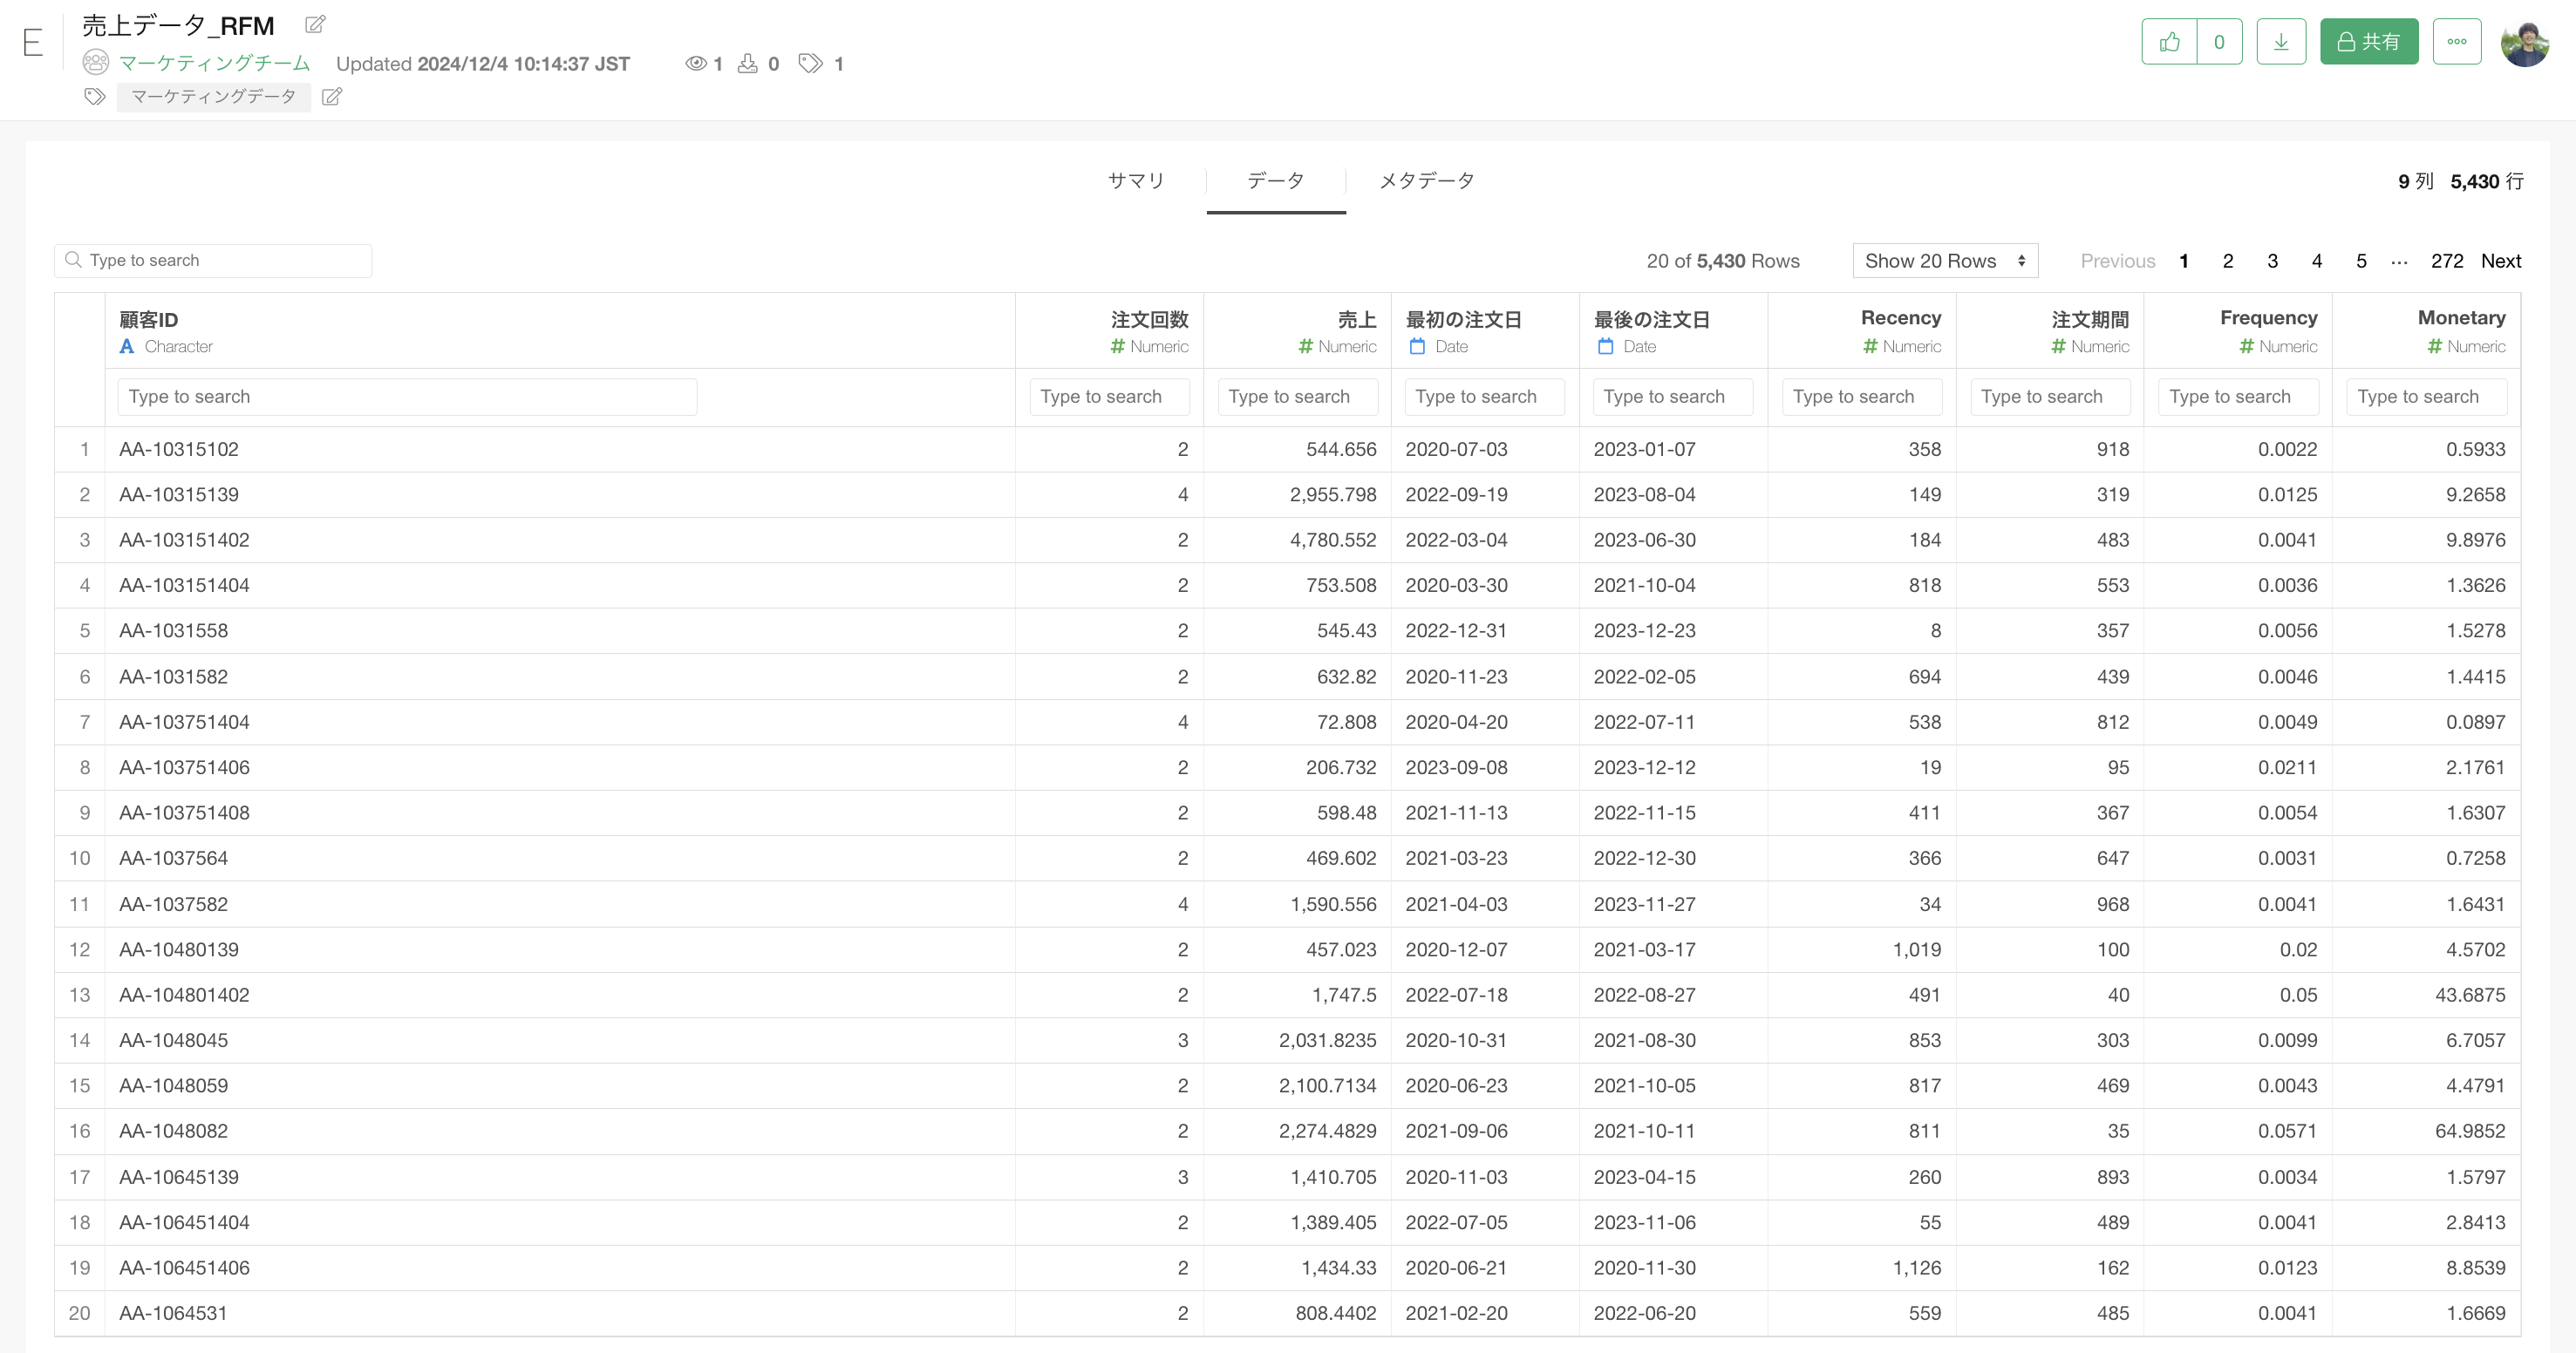Open the メタデータ tab
2576x1353 pixels.
pyautogui.click(x=1426, y=181)
